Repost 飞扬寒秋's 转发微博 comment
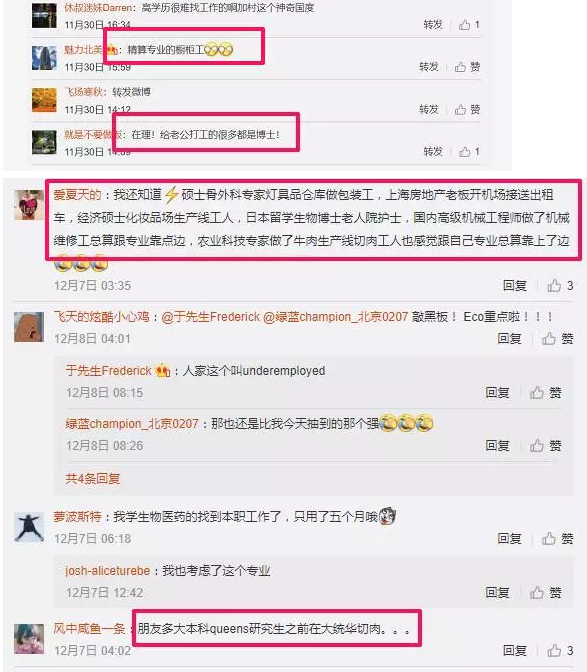 429,109
